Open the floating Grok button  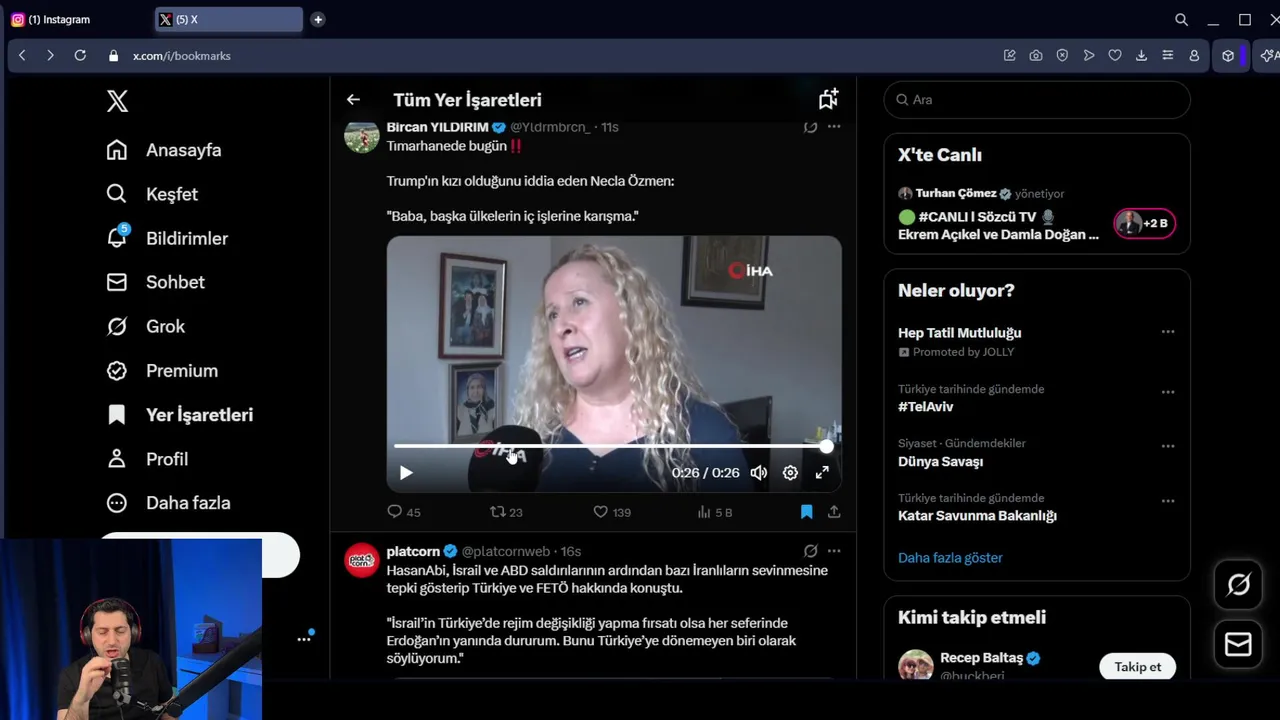click(1238, 585)
